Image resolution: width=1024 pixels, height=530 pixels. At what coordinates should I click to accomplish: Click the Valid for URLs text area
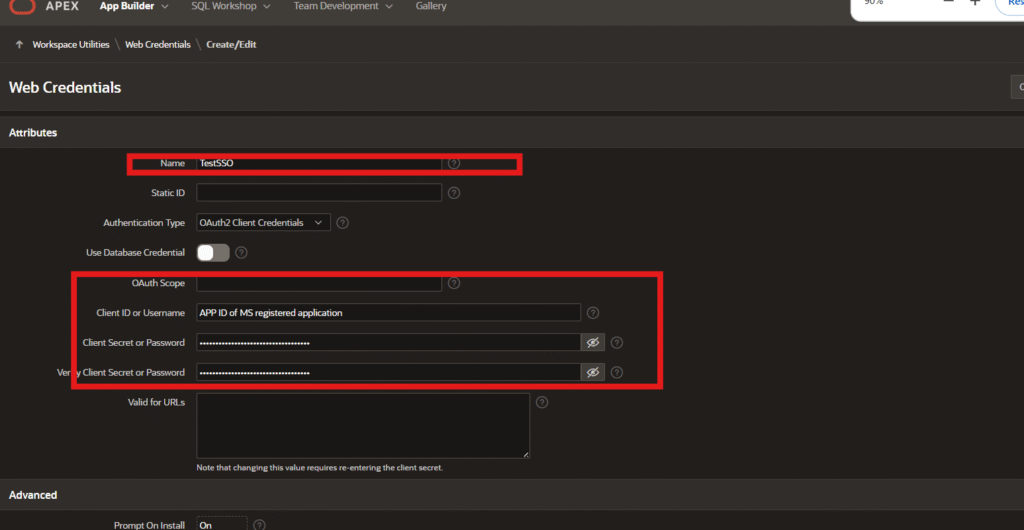(x=363, y=425)
